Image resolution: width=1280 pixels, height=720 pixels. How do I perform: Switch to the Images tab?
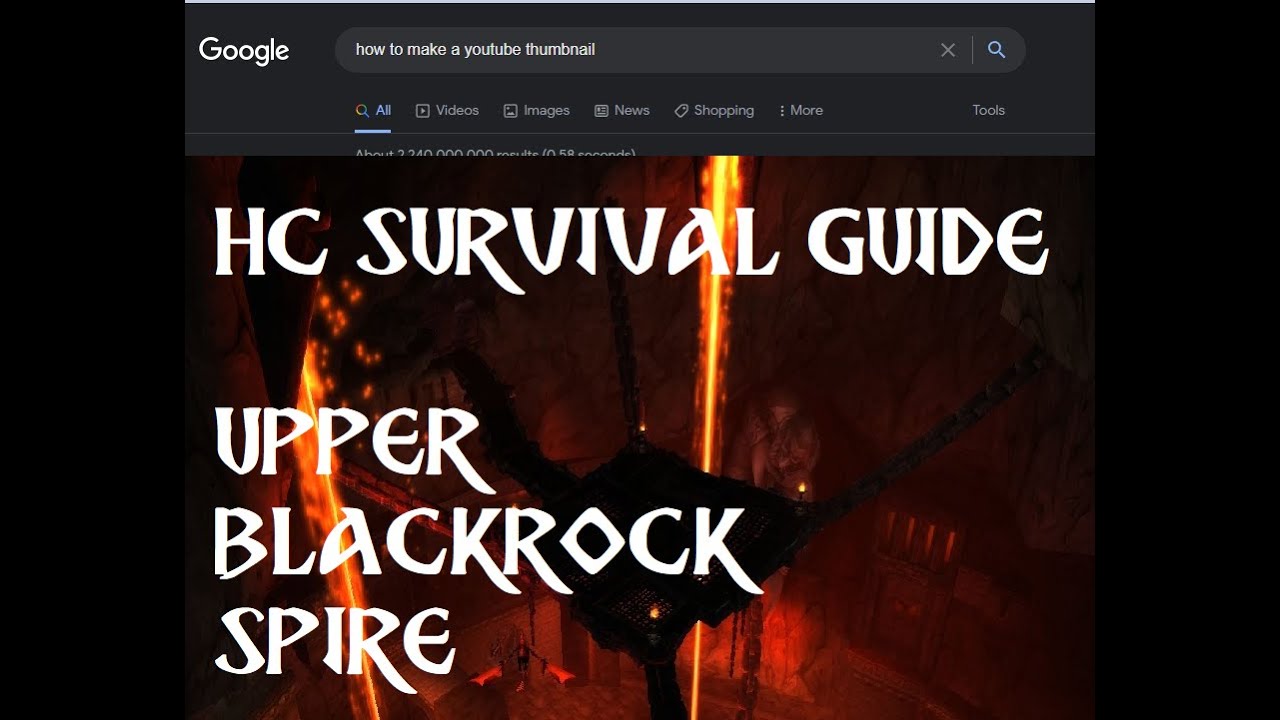[536, 111]
